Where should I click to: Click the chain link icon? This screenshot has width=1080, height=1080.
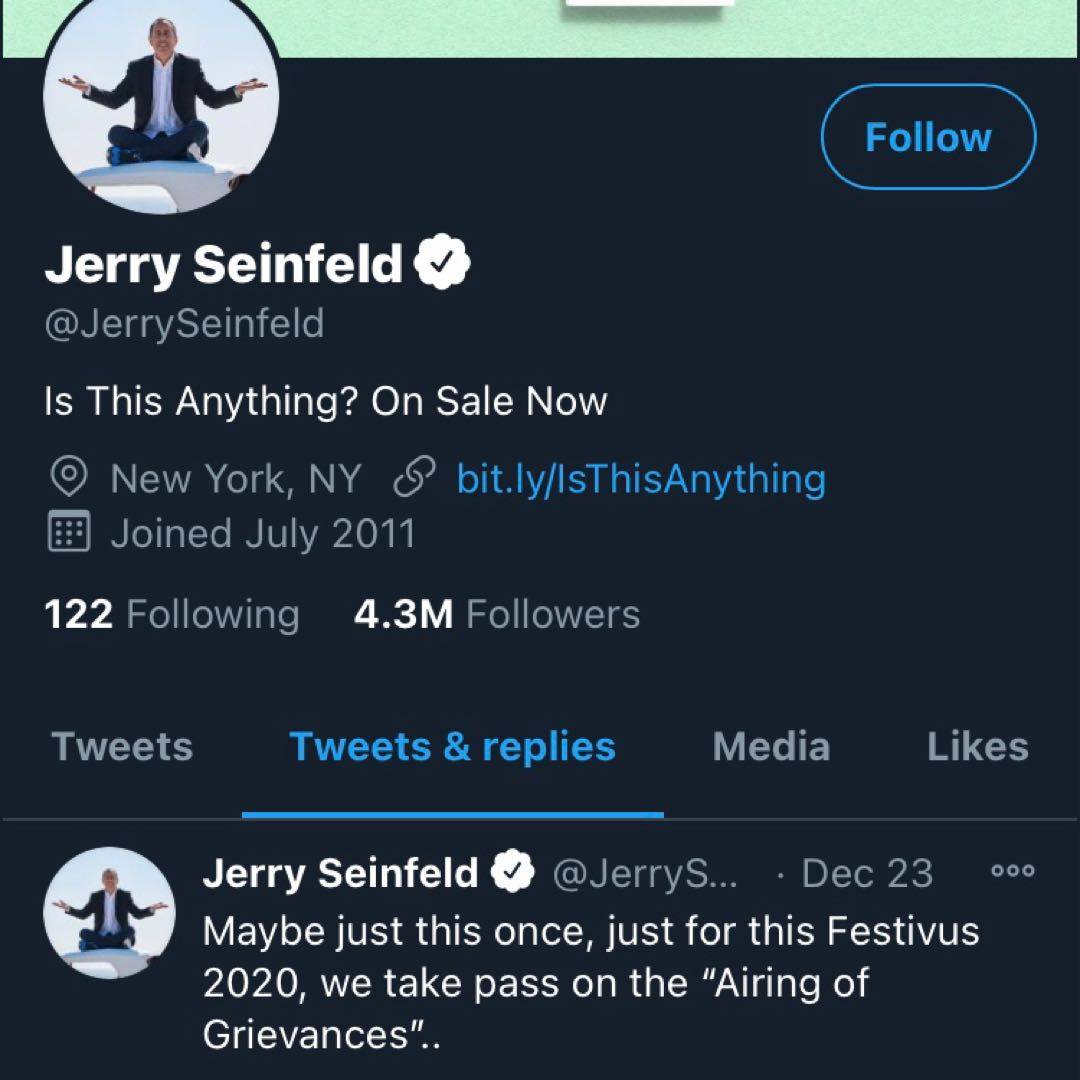412,479
